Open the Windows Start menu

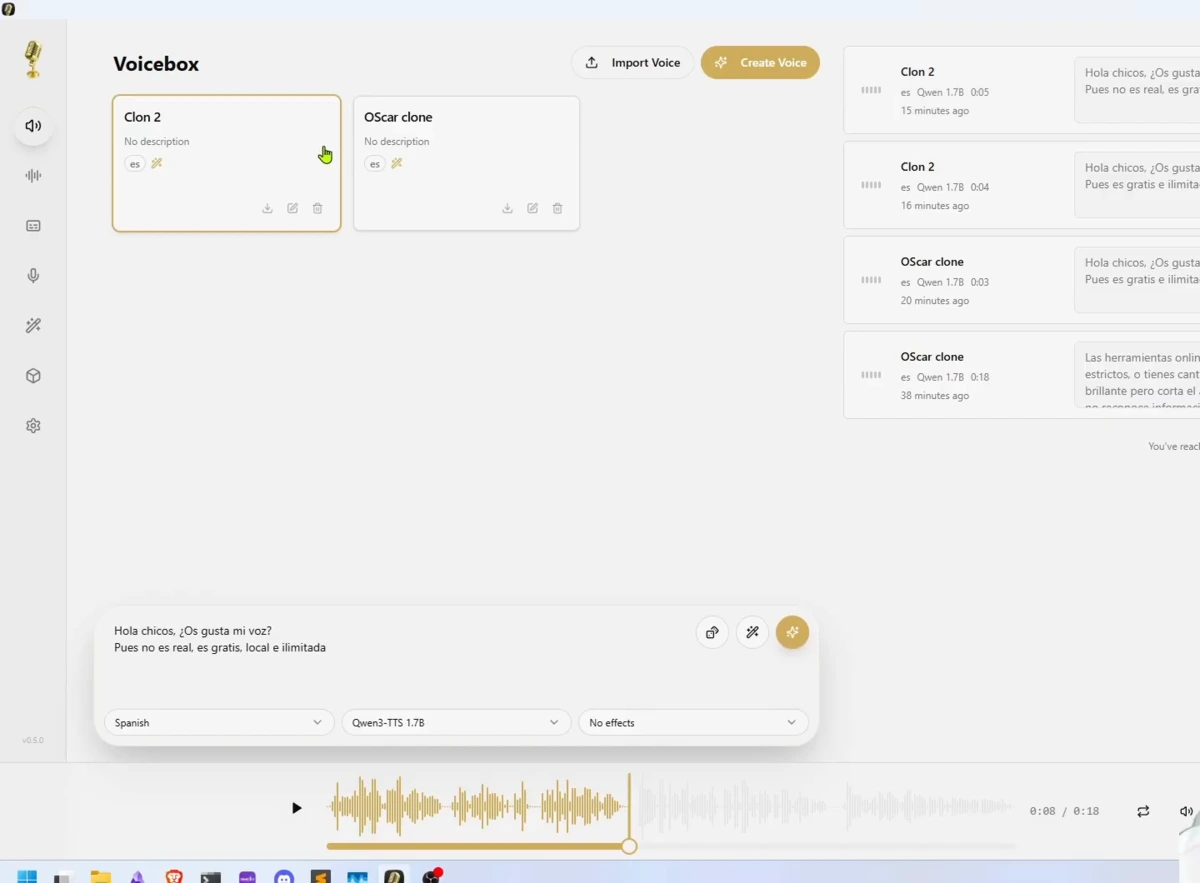(x=27, y=877)
